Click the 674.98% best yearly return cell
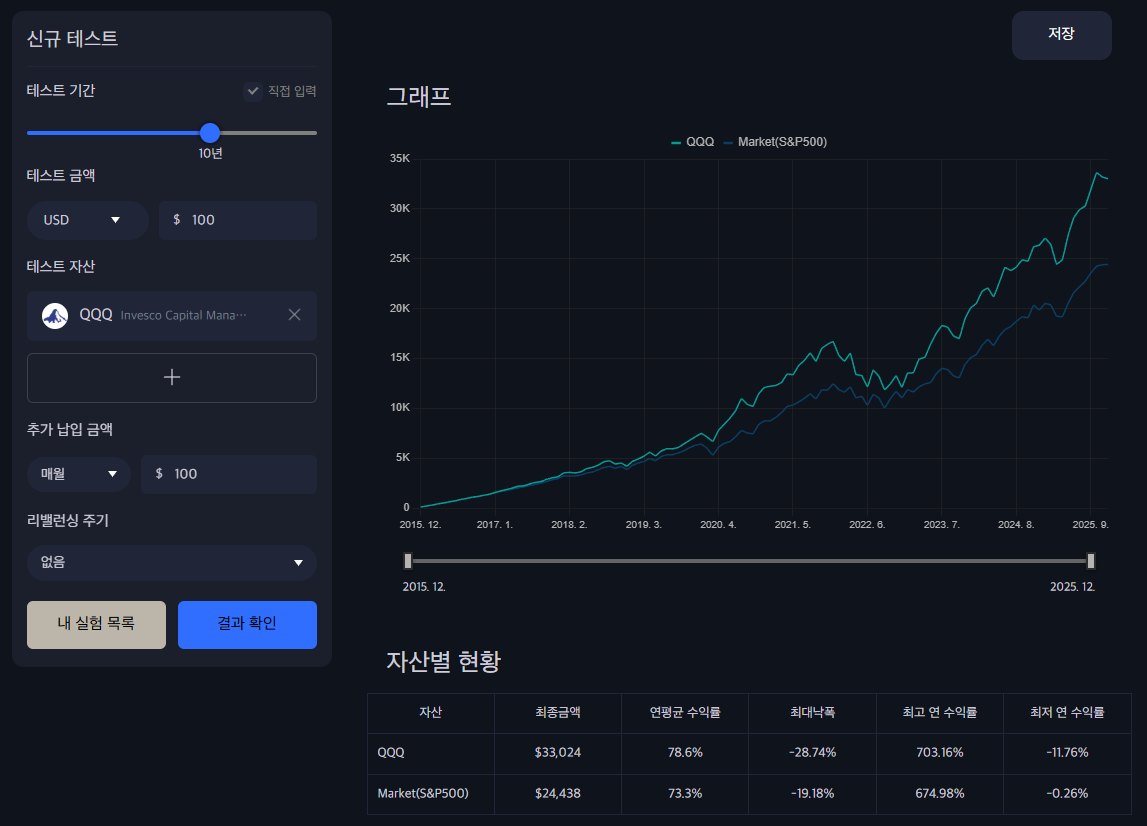Image resolution: width=1147 pixels, height=826 pixels. pyautogui.click(x=940, y=794)
